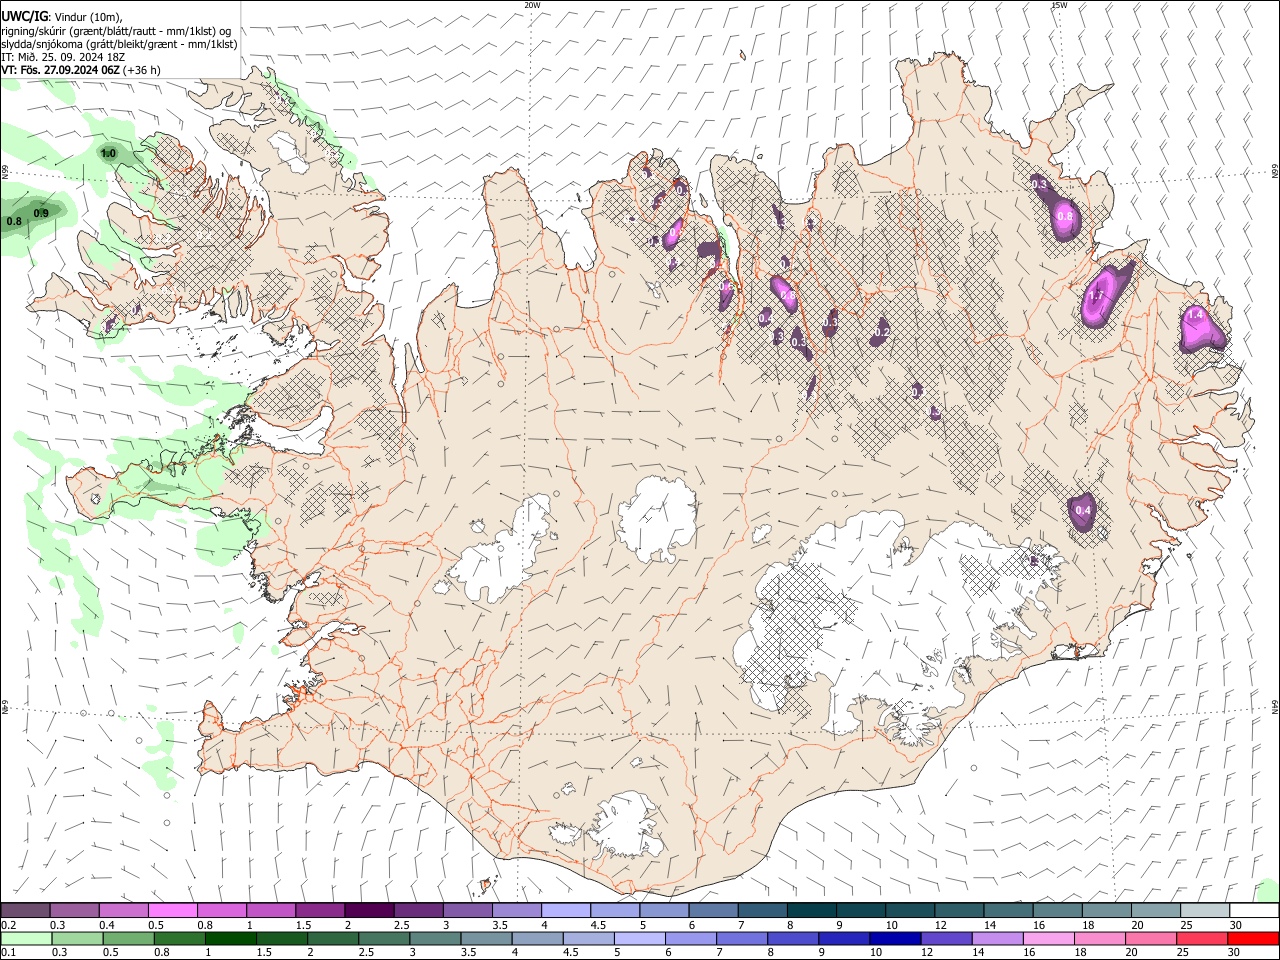The width and height of the screenshot is (1280, 960).
Task: Click the 1.0 rain value in the green area
Action: click(x=108, y=153)
